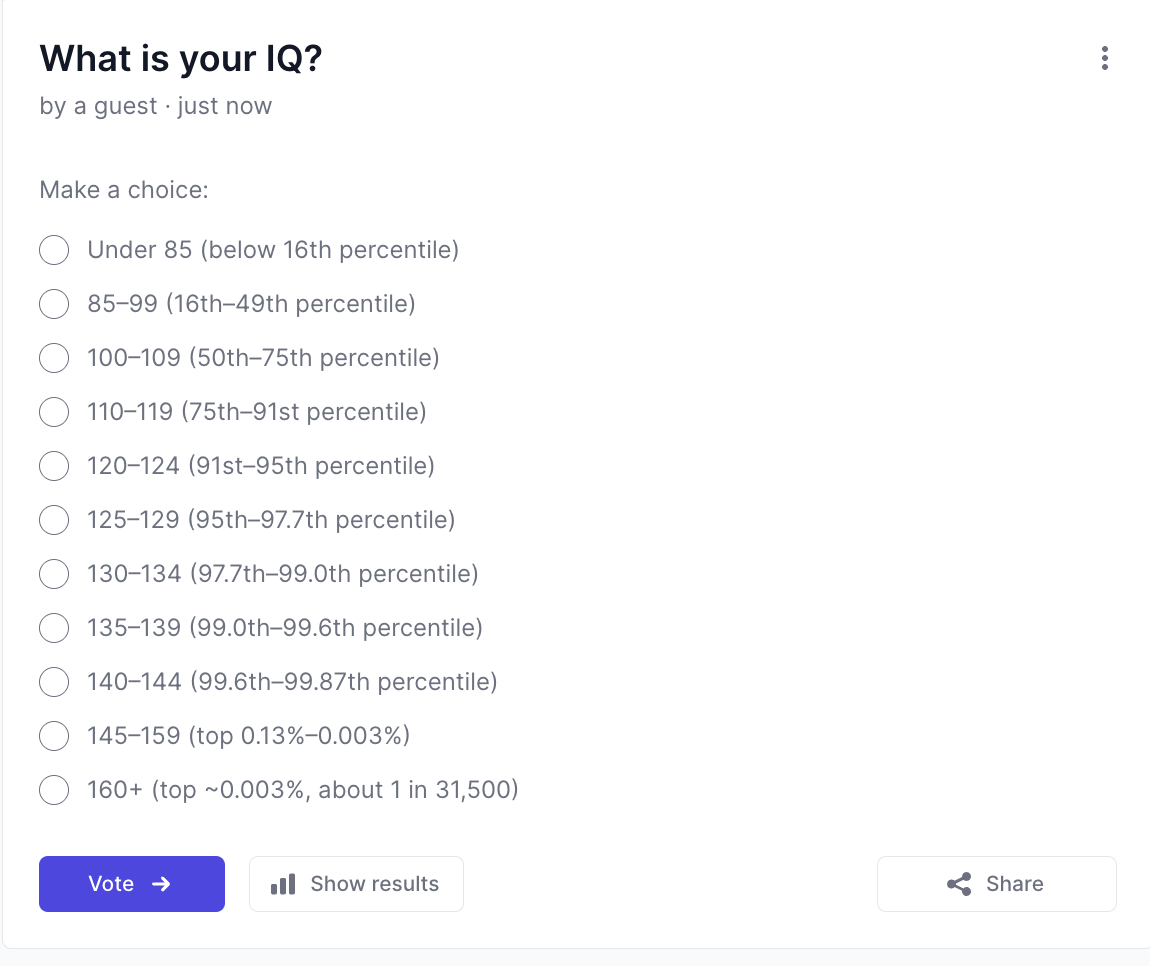Screen dimensions: 1150x966
Task: Choose the 145–159 radio option
Action: pos(54,736)
